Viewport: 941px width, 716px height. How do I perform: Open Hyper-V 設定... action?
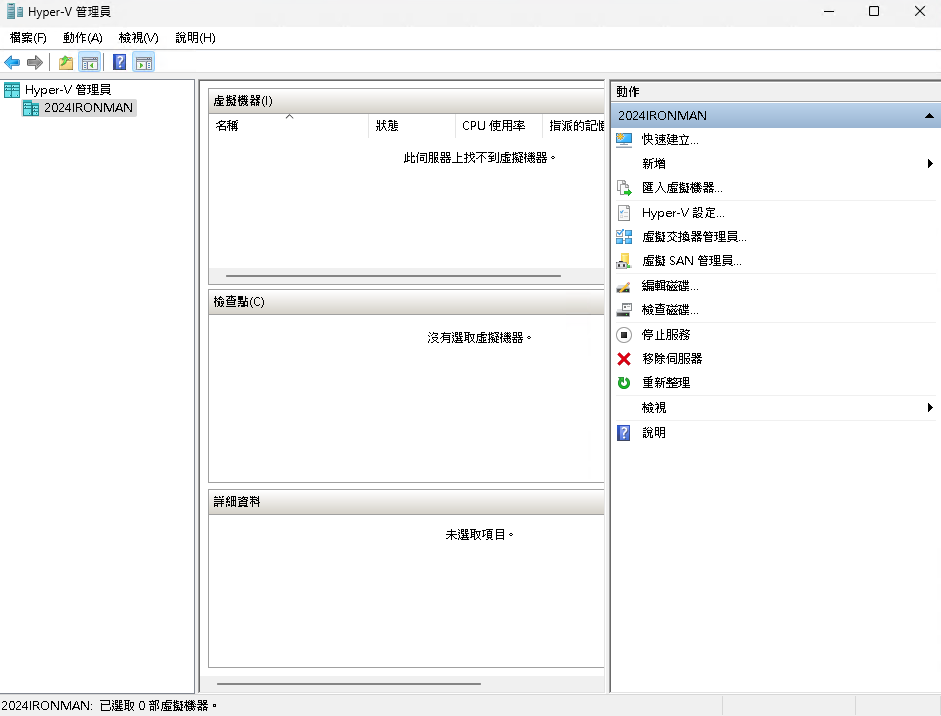pyautogui.click(x=683, y=213)
